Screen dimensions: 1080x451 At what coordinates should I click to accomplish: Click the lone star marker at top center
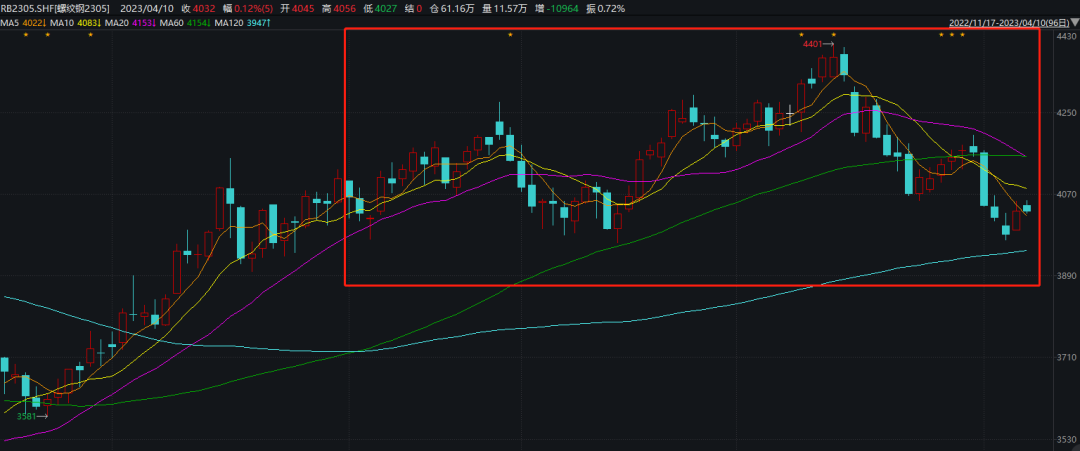point(510,36)
